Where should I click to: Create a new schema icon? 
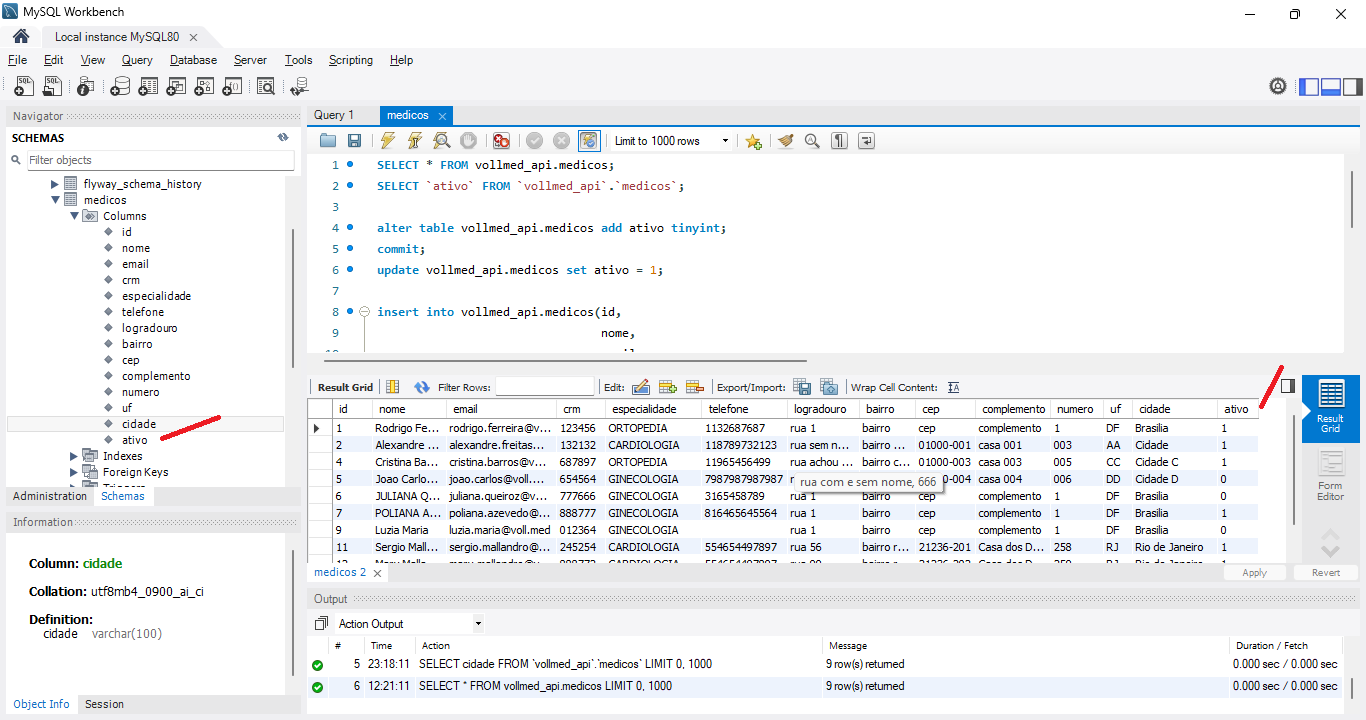pyautogui.click(x=120, y=87)
